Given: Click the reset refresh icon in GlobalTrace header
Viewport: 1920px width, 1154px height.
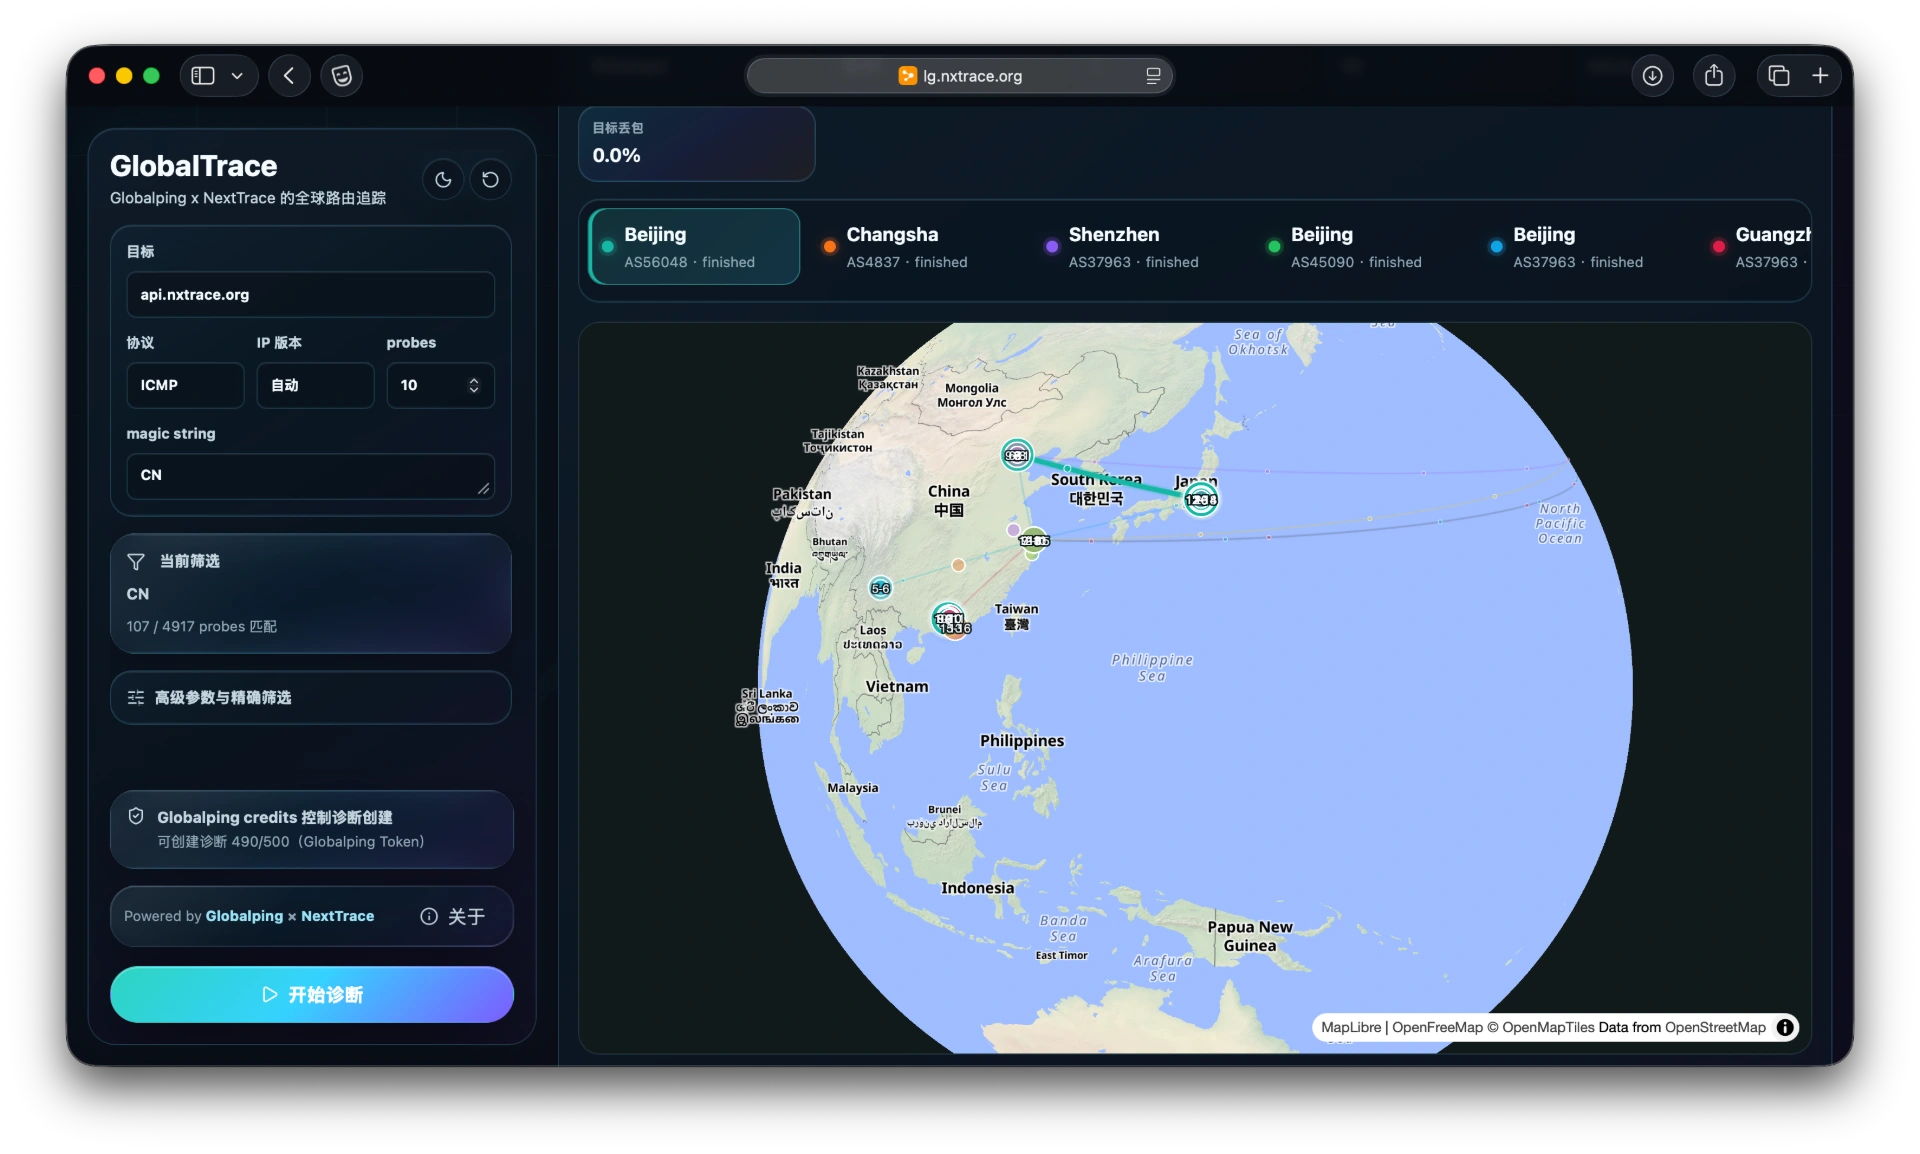Looking at the screenshot, I should pyautogui.click(x=490, y=180).
